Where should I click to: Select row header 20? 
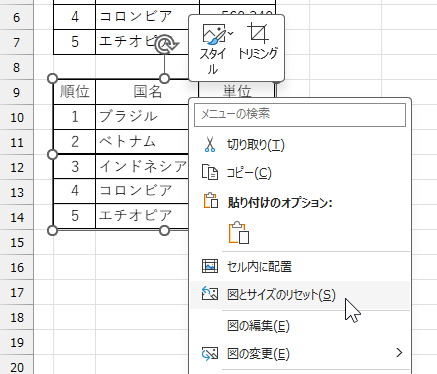(17, 365)
